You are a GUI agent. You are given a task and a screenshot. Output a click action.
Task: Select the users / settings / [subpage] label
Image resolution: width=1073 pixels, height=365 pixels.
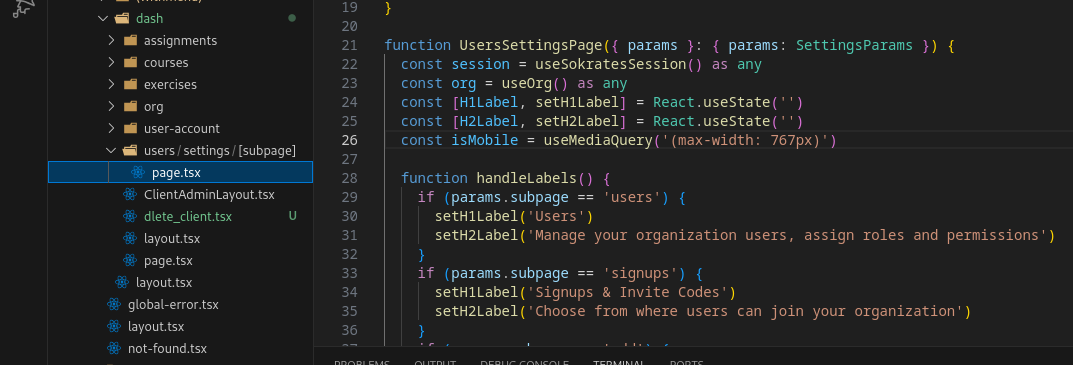pyautogui.click(x=220, y=150)
